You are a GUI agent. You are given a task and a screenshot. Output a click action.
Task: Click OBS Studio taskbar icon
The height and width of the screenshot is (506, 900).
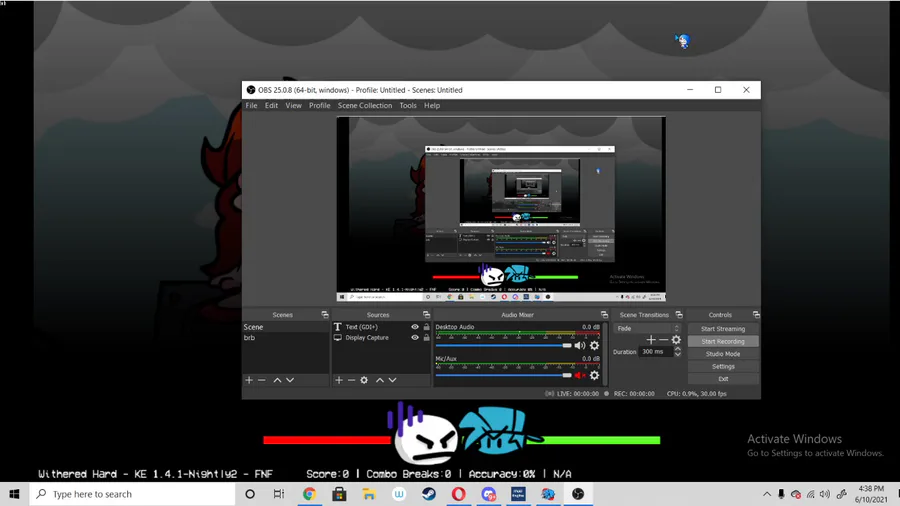[x=578, y=494]
